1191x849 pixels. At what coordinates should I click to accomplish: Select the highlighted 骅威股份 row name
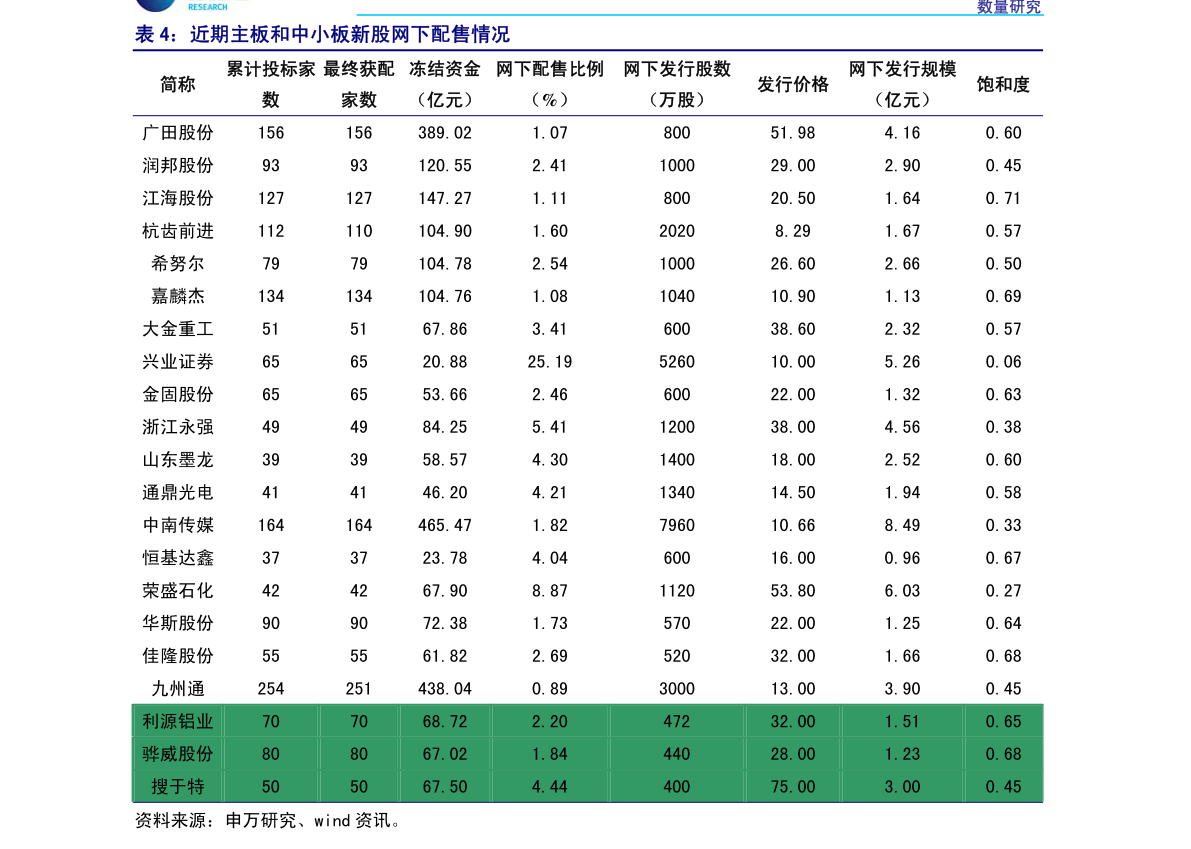point(178,753)
